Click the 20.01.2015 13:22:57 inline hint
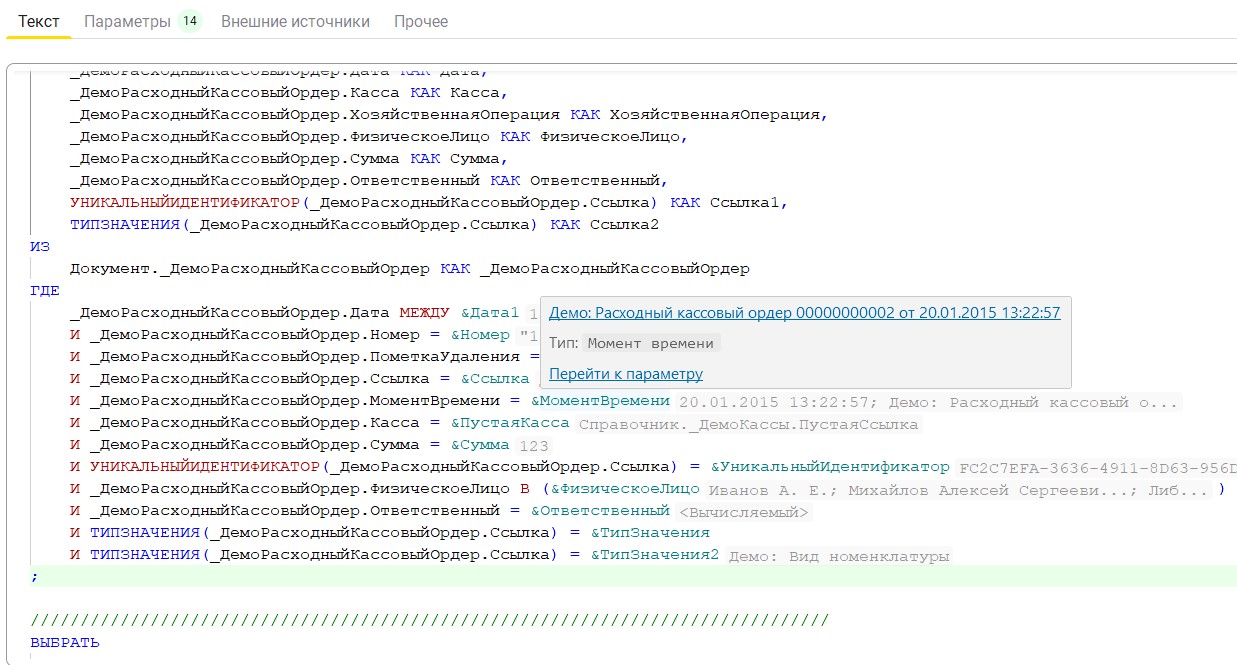1237x665 pixels. pos(928,402)
